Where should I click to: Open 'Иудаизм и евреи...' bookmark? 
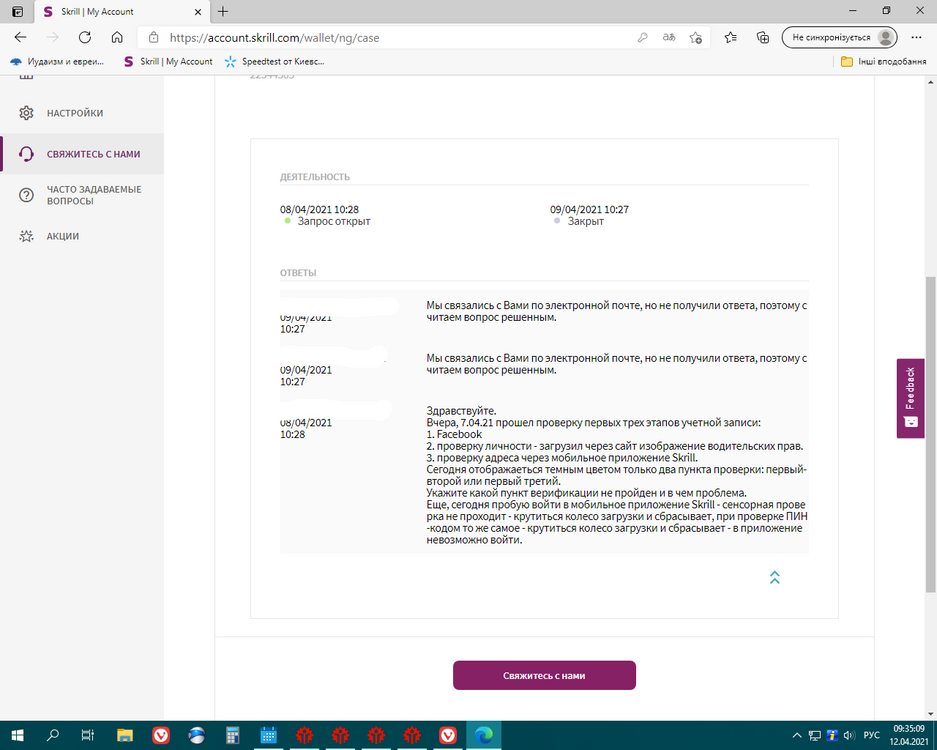coord(57,62)
